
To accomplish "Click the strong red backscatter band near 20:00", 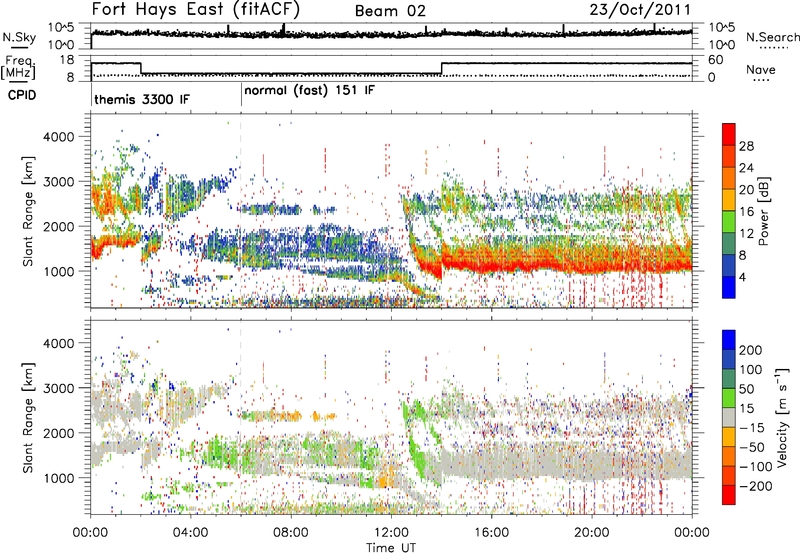I will 592,264.
